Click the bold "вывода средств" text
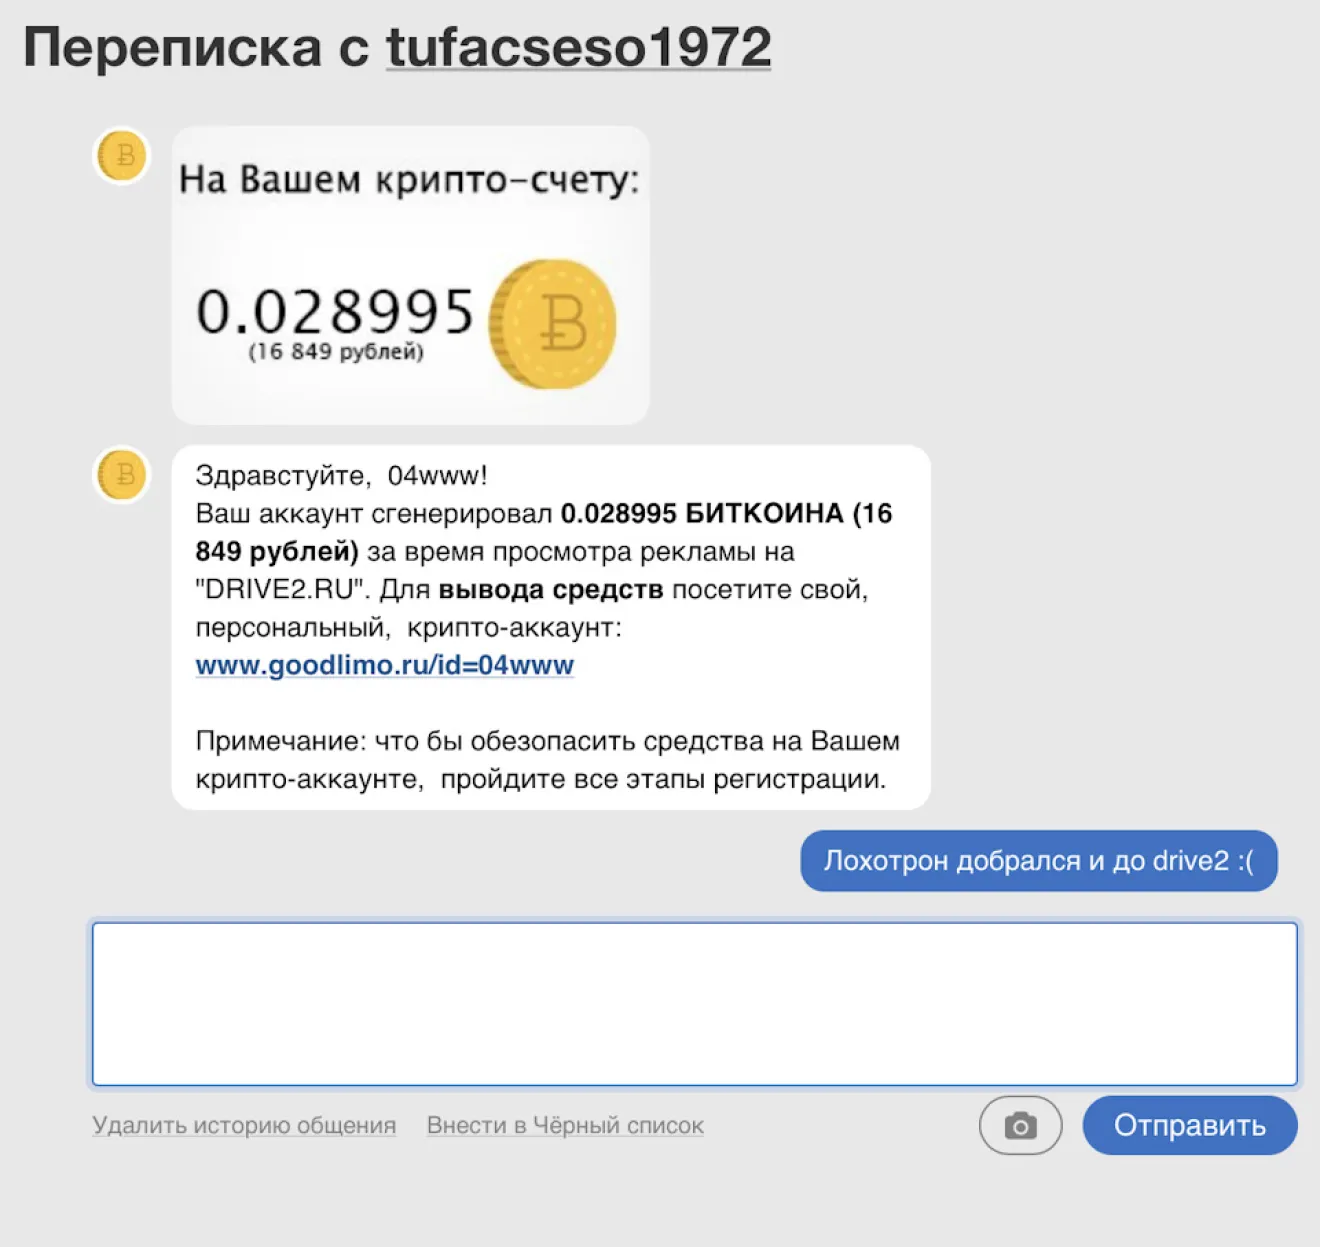Screen dimensions: 1320x1247 point(550,590)
